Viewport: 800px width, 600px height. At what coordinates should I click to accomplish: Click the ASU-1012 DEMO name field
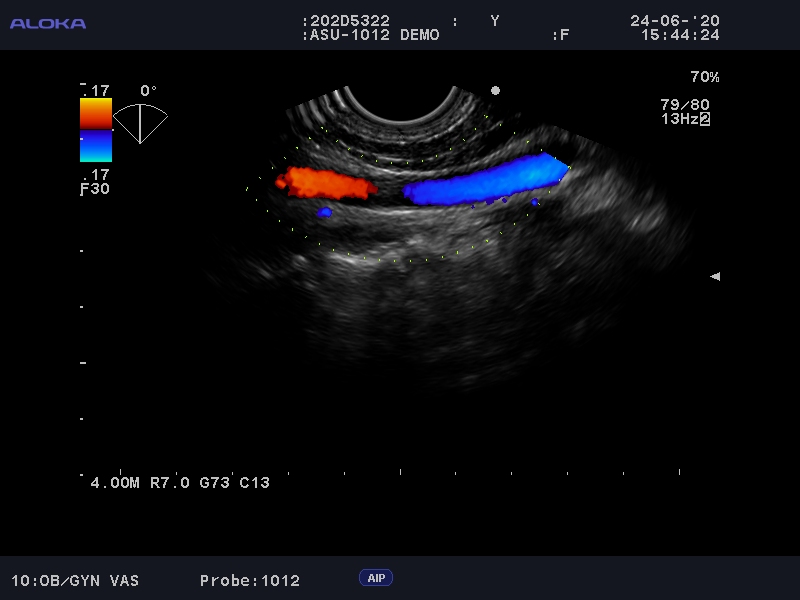pyautogui.click(x=373, y=35)
